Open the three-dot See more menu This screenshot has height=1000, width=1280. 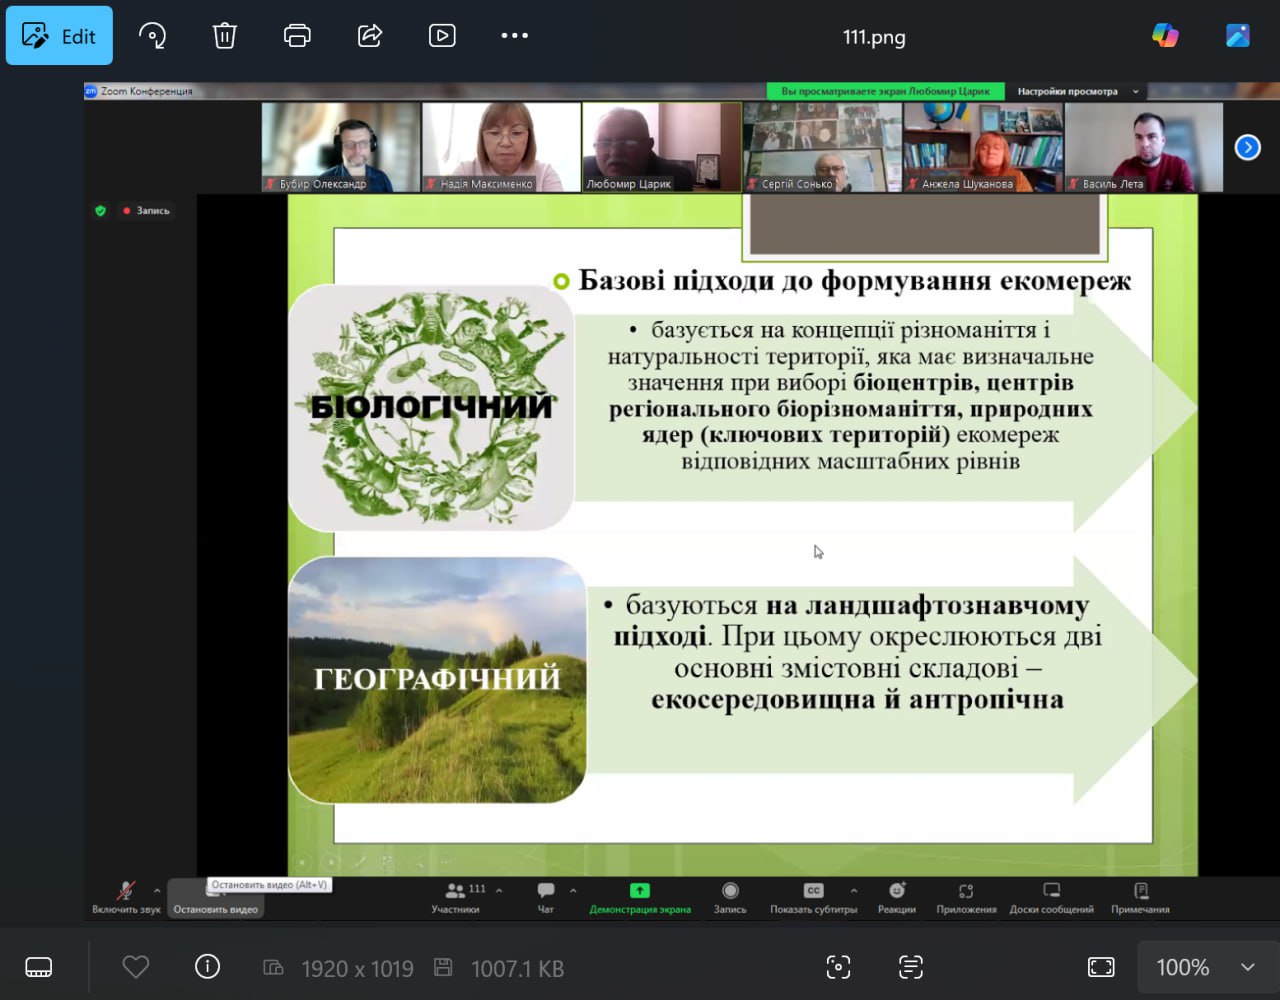[x=514, y=36]
